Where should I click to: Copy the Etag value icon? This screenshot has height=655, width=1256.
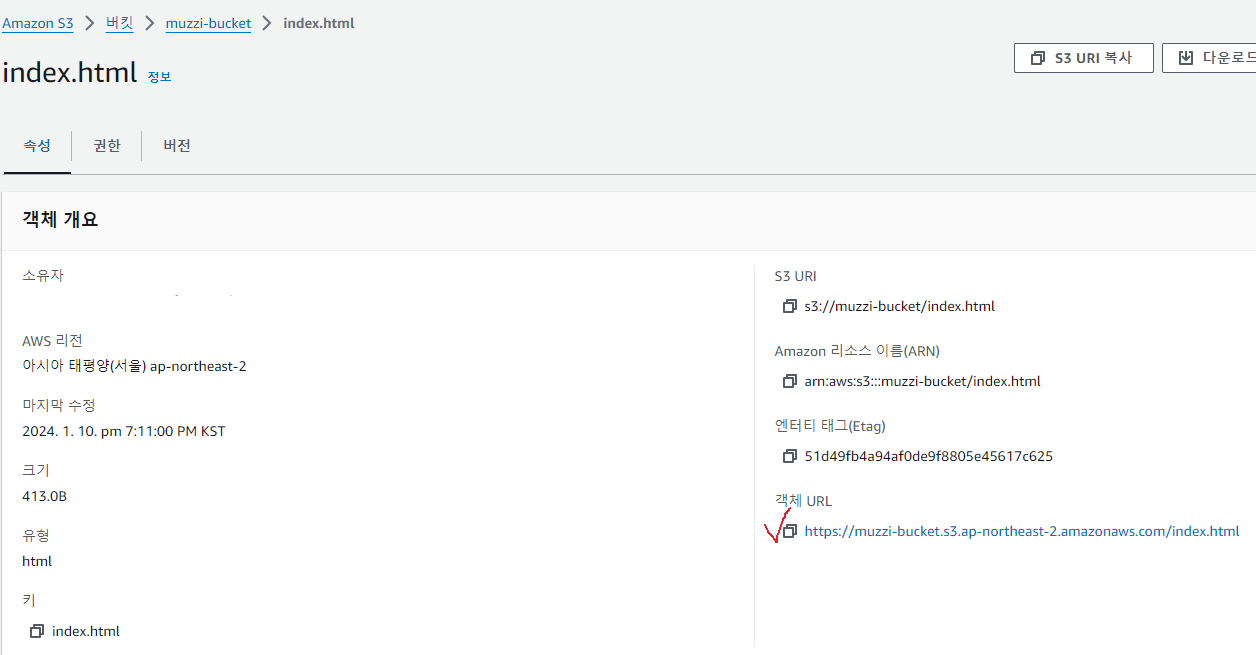coord(789,457)
